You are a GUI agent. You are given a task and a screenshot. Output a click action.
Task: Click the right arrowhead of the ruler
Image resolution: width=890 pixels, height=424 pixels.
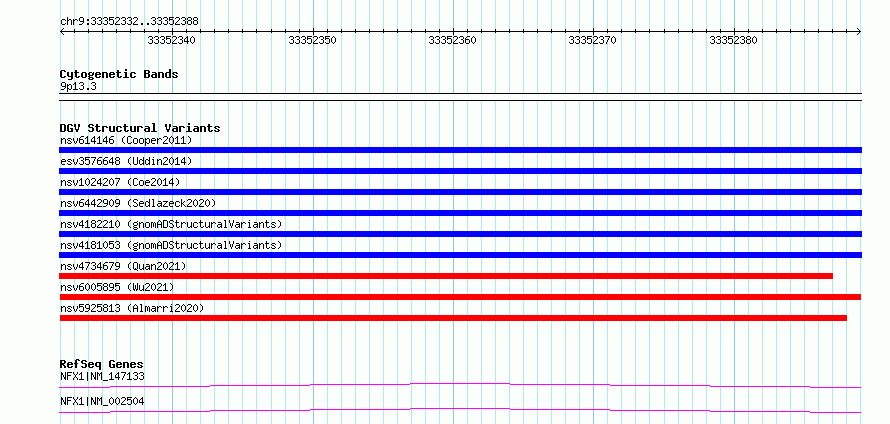858,32
